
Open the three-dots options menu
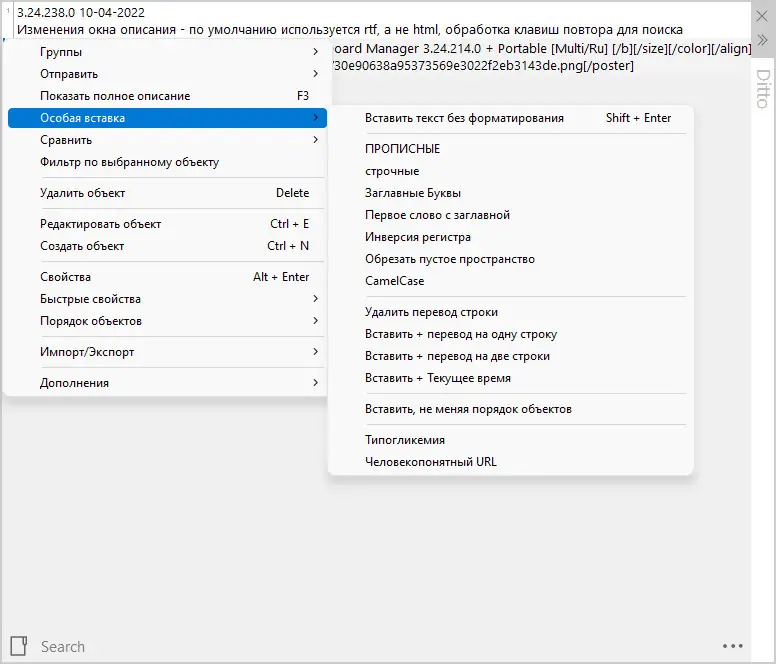(732, 646)
